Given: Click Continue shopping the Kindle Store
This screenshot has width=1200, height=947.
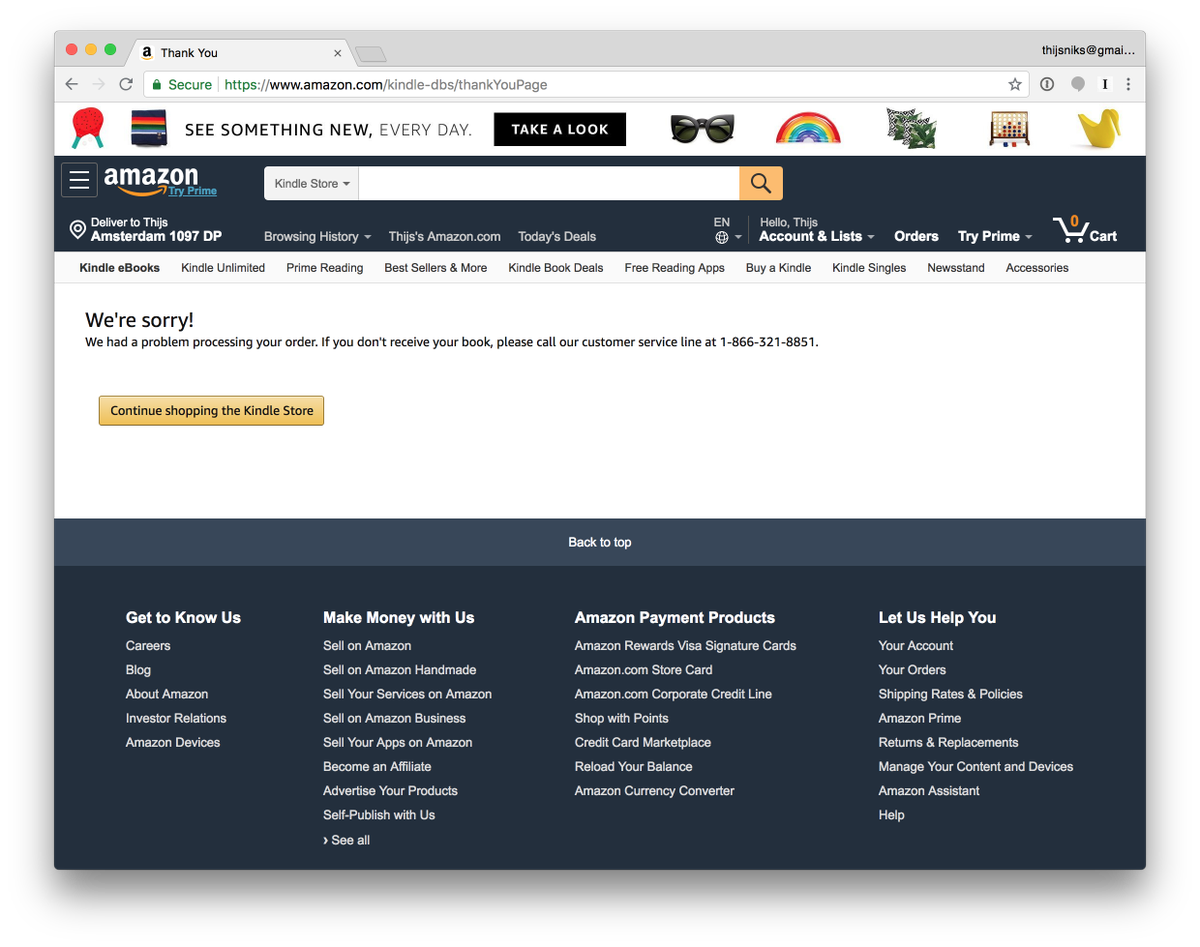Looking at the screenshot, I should pyautogui.click(x=211, y=411).
